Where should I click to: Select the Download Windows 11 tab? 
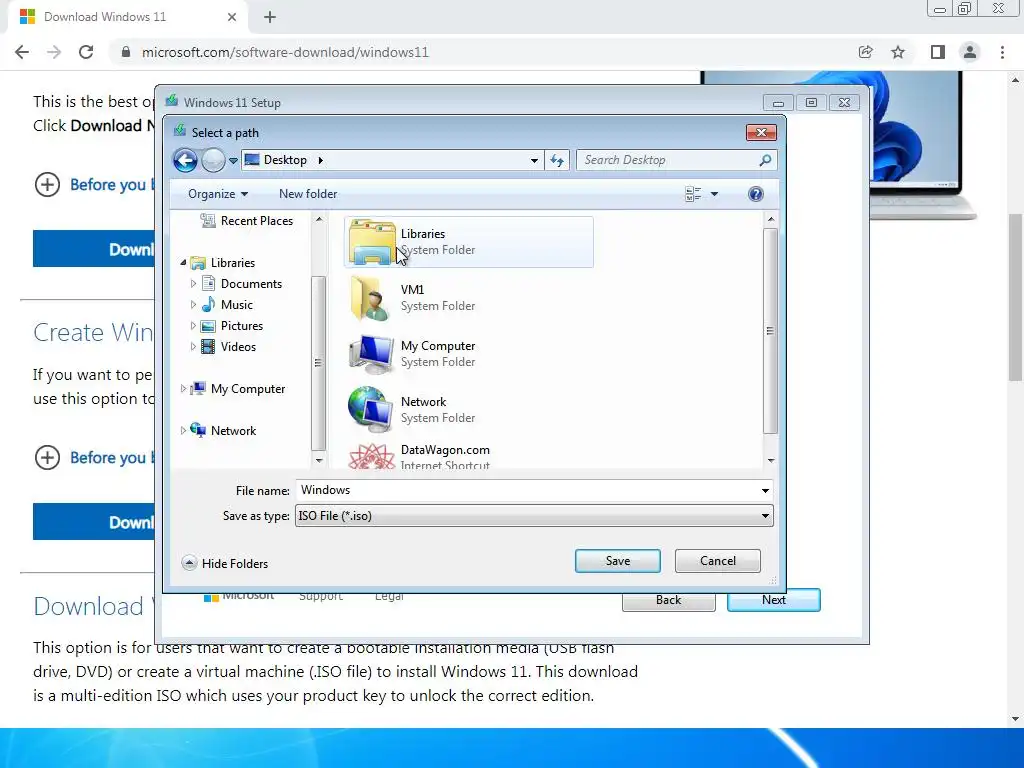click(127, 17)
